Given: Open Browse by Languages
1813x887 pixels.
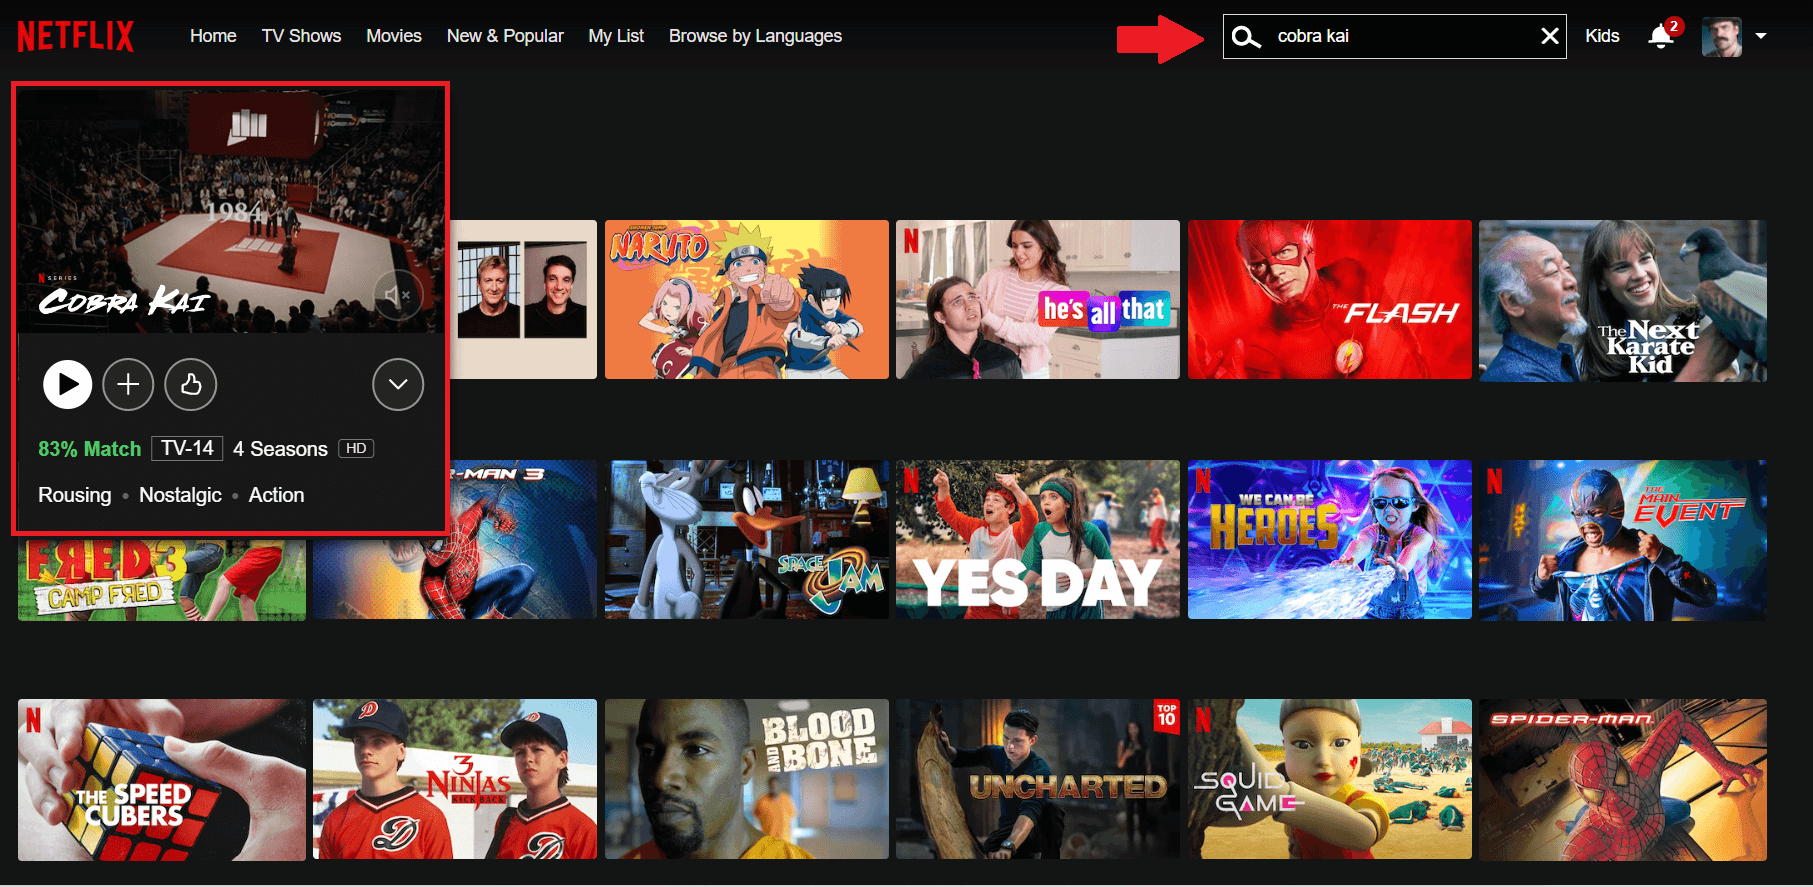Looking at the screenshot, I should pyautogui.click(x=755, y=36).
